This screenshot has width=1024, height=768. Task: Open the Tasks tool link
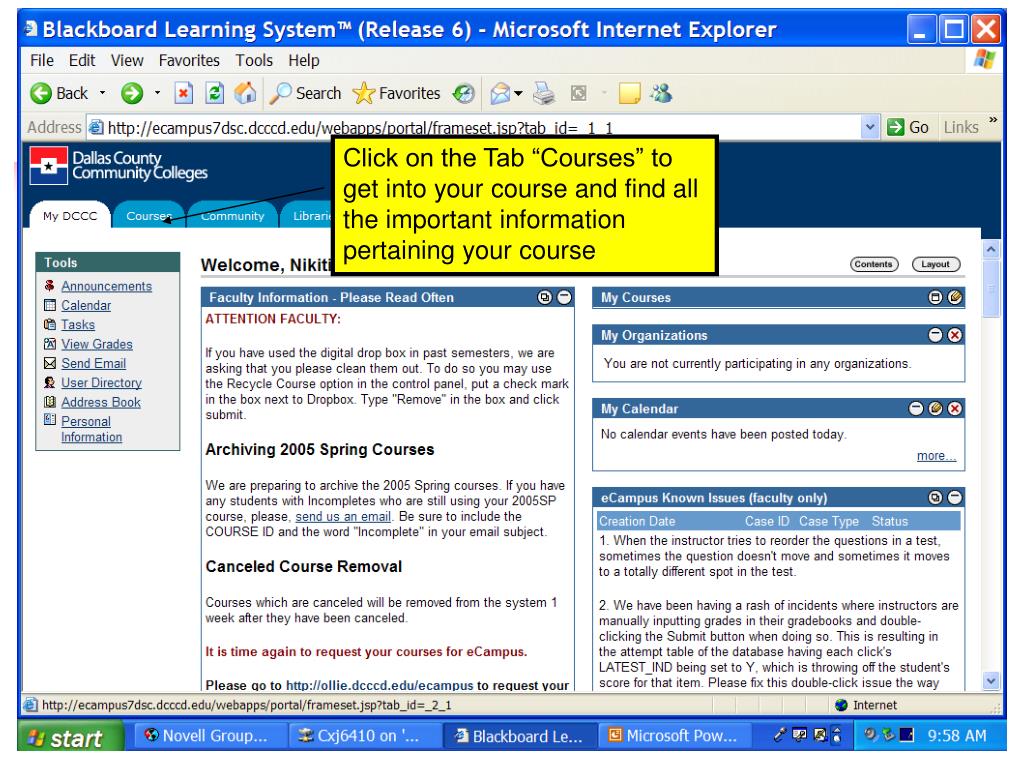pyautogui.click(x=78, y=325)
